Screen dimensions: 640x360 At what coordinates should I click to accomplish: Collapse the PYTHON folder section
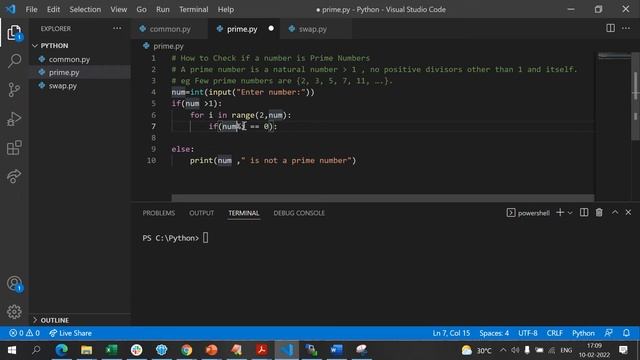(80, 46)
